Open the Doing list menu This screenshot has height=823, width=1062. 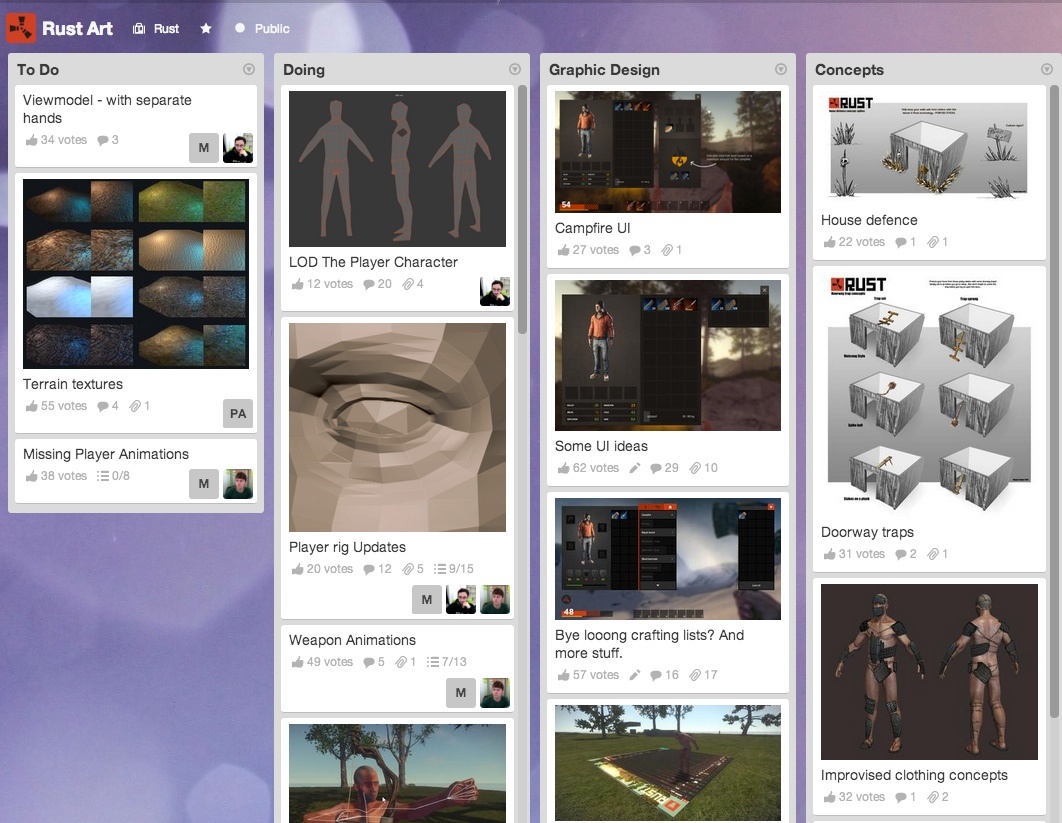pyautogui.click(x=515, y=69)
